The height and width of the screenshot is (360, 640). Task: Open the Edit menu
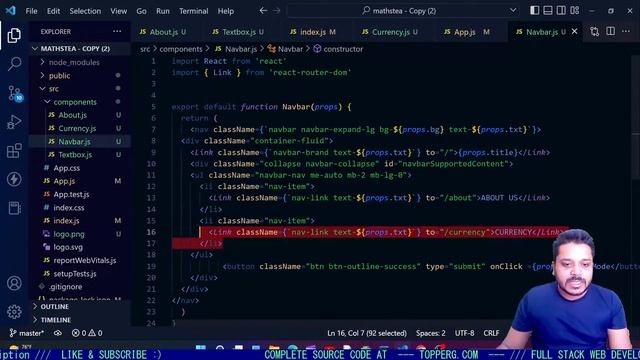53,11
